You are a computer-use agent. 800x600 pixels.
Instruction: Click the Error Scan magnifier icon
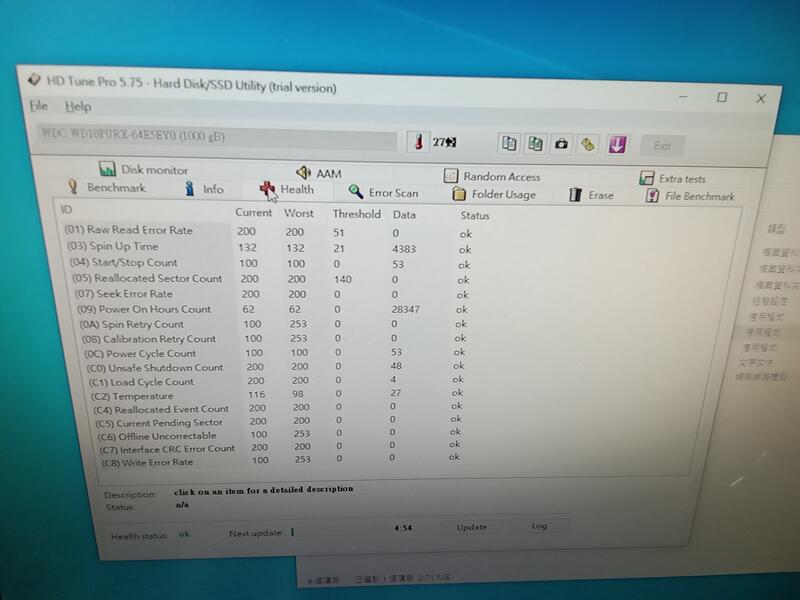coord(356,192)
